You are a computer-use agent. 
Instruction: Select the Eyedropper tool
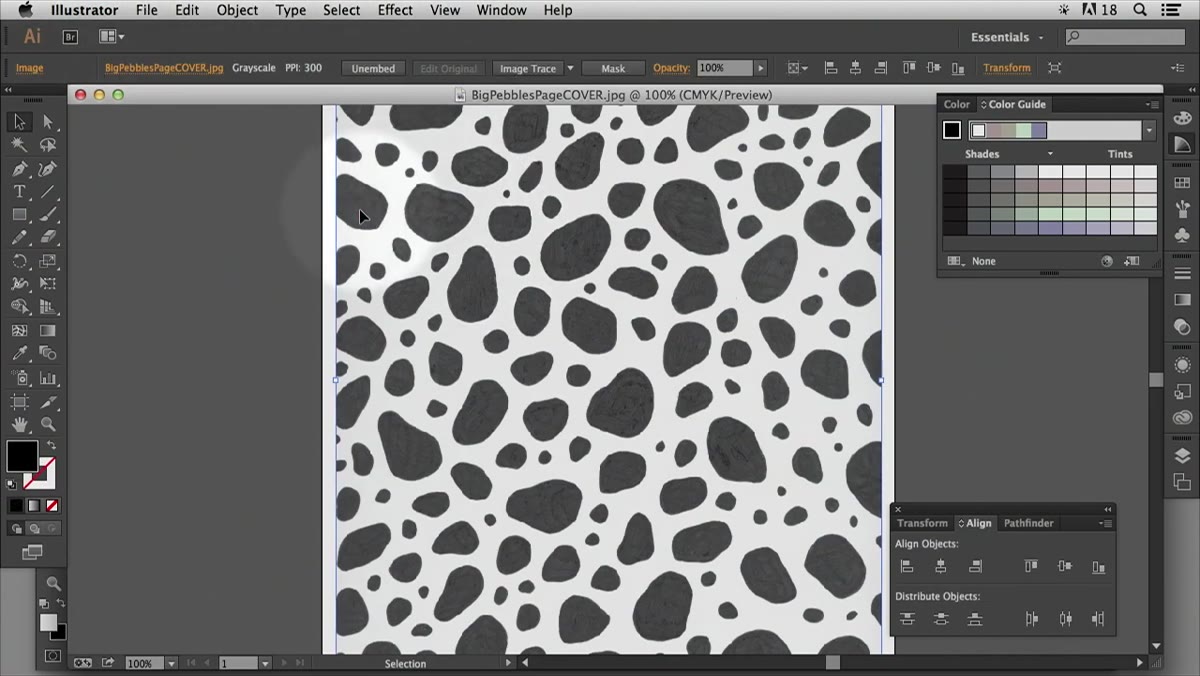(x=19, y=353)
